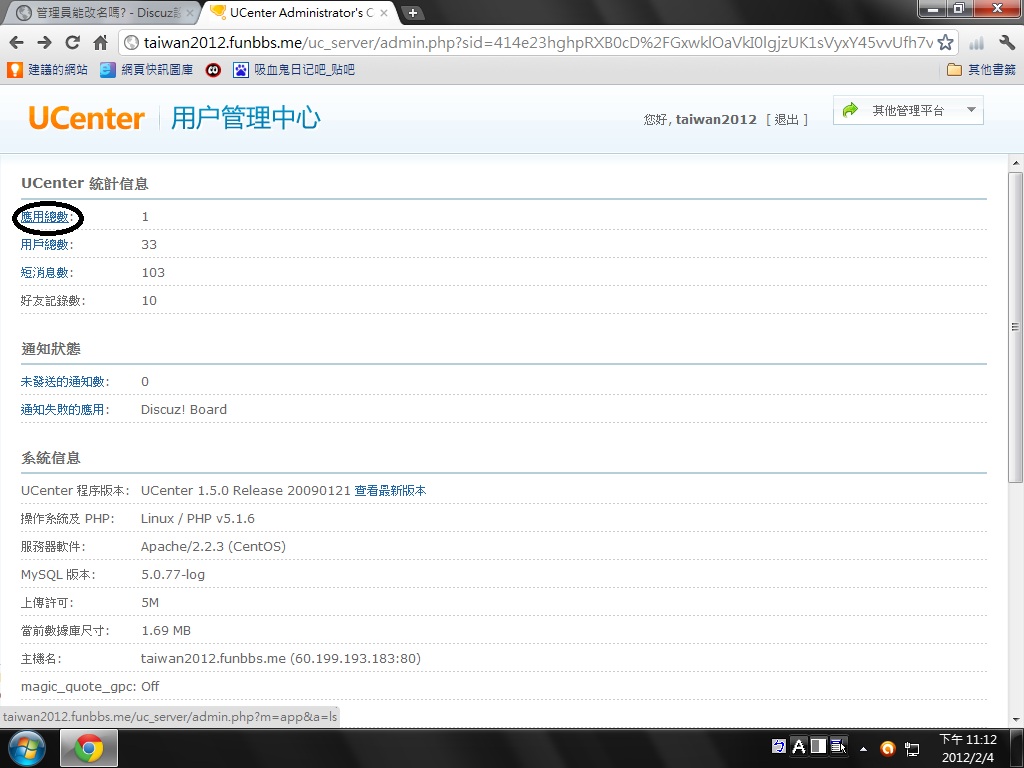Click the page vertical scrollbar down arrow

pos(1015,718)
